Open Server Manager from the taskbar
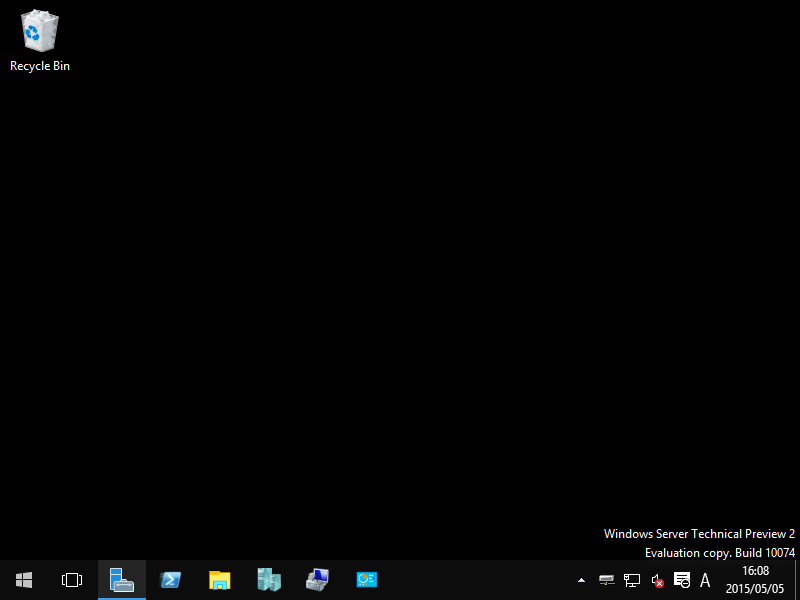Image resolution: width=800 pixels, height=600 pixels. pos(122,580)
